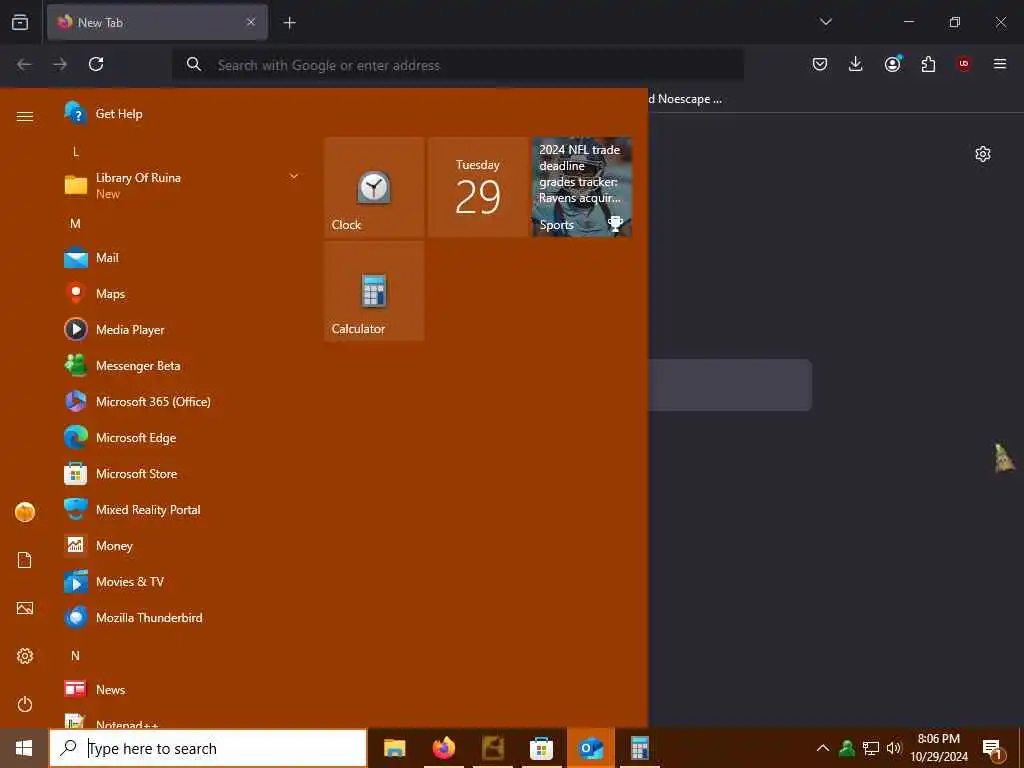Open Firefox account menu
Viewport: 1024px width, 768px height.
pos(892,64)
